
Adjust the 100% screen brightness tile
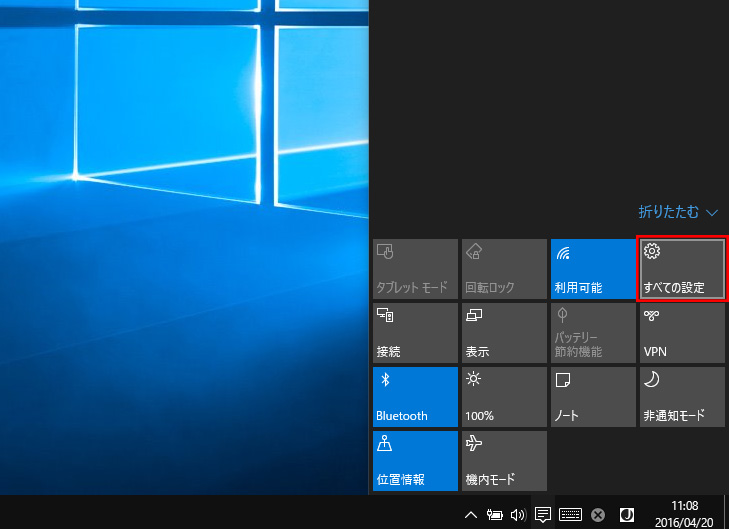pyautogui.click(x=504, y=397)
